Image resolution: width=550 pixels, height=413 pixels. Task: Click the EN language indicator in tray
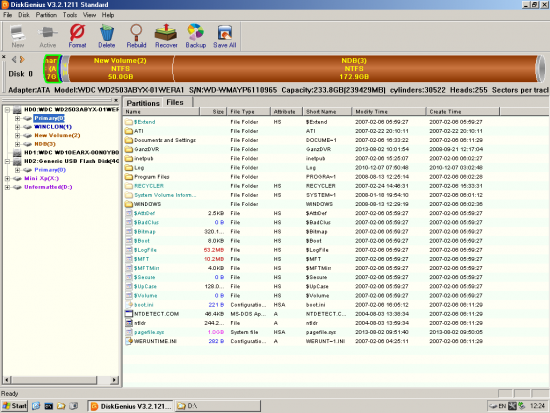click(502, 406)
